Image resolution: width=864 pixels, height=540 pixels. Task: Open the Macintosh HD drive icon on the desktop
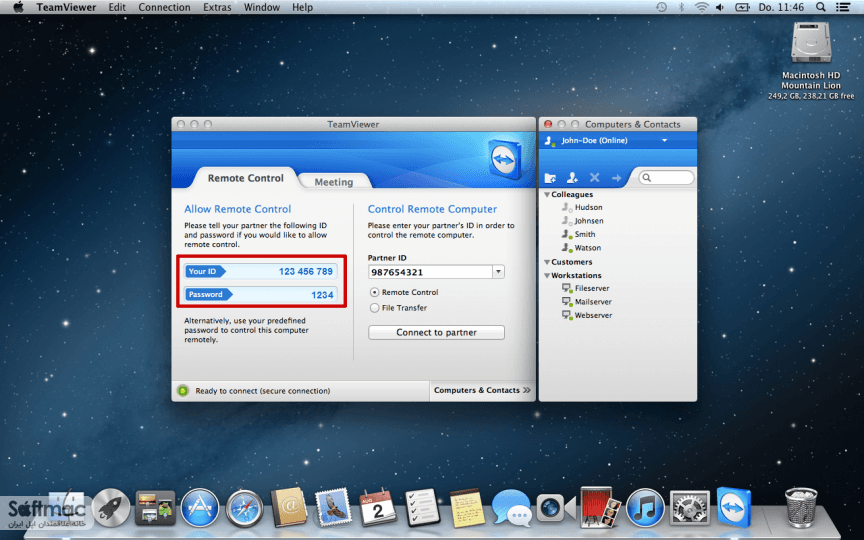point(811,44)
